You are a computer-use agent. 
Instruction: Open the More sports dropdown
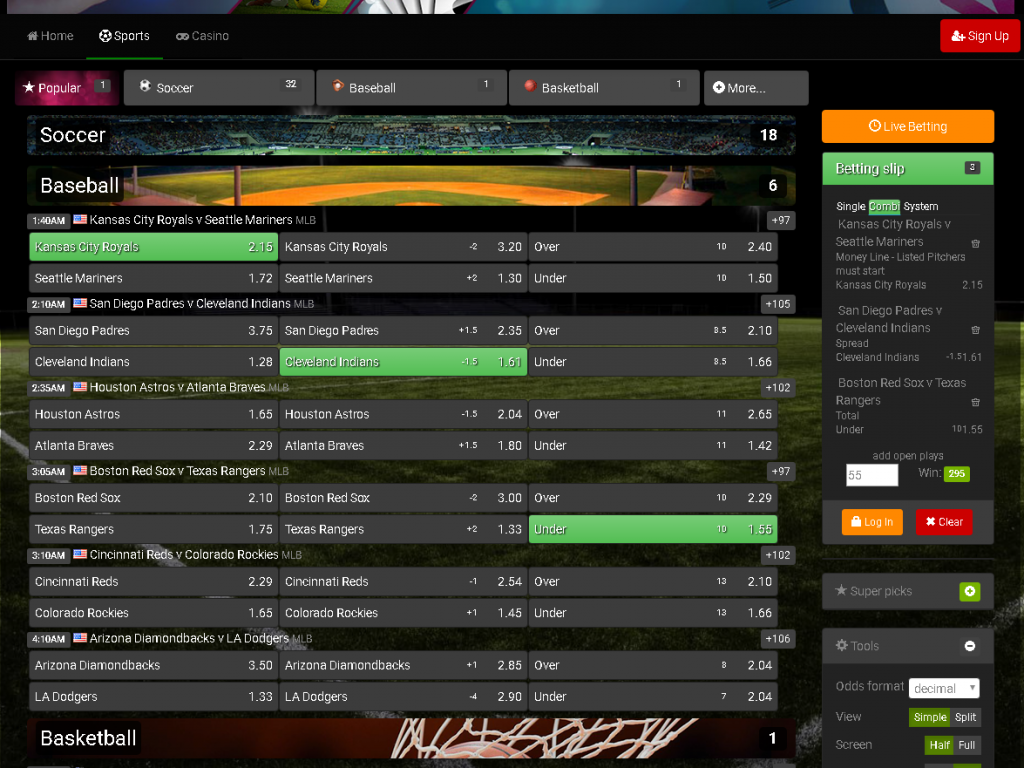[x=756, y=88]
